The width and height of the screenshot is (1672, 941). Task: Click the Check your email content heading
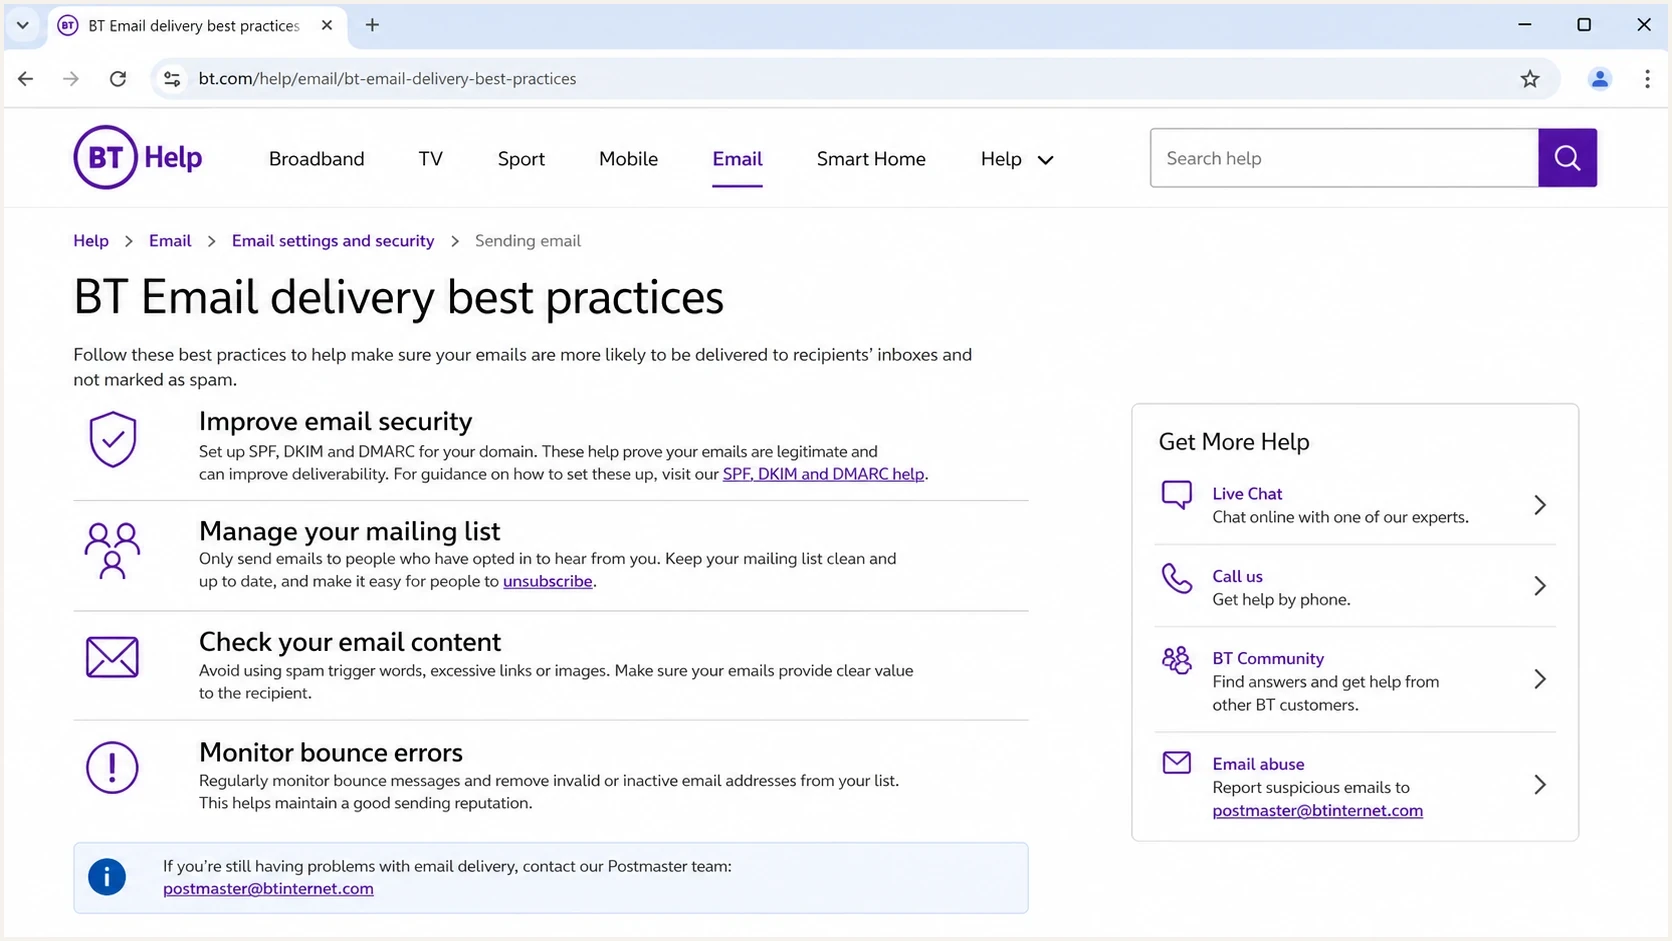coord(350,642)
